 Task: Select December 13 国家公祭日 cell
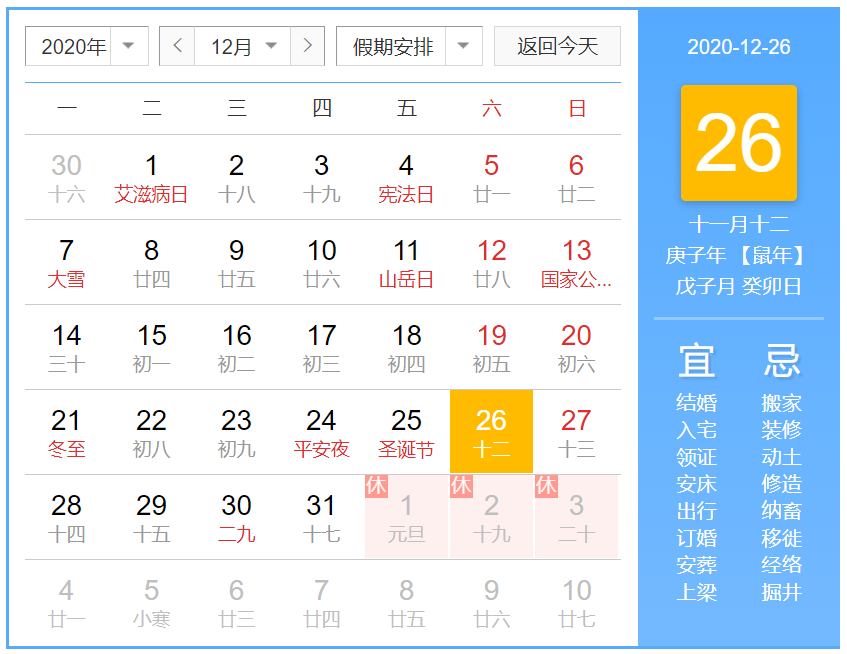(x=576, y=262)
